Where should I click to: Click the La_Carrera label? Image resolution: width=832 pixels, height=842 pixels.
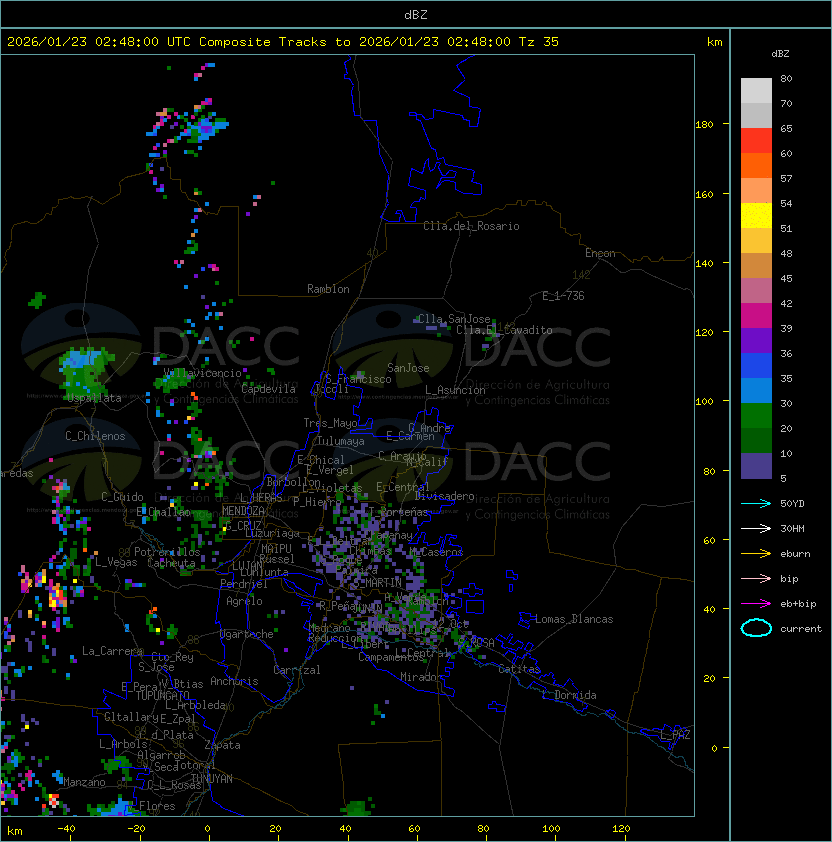click(112, 651)
